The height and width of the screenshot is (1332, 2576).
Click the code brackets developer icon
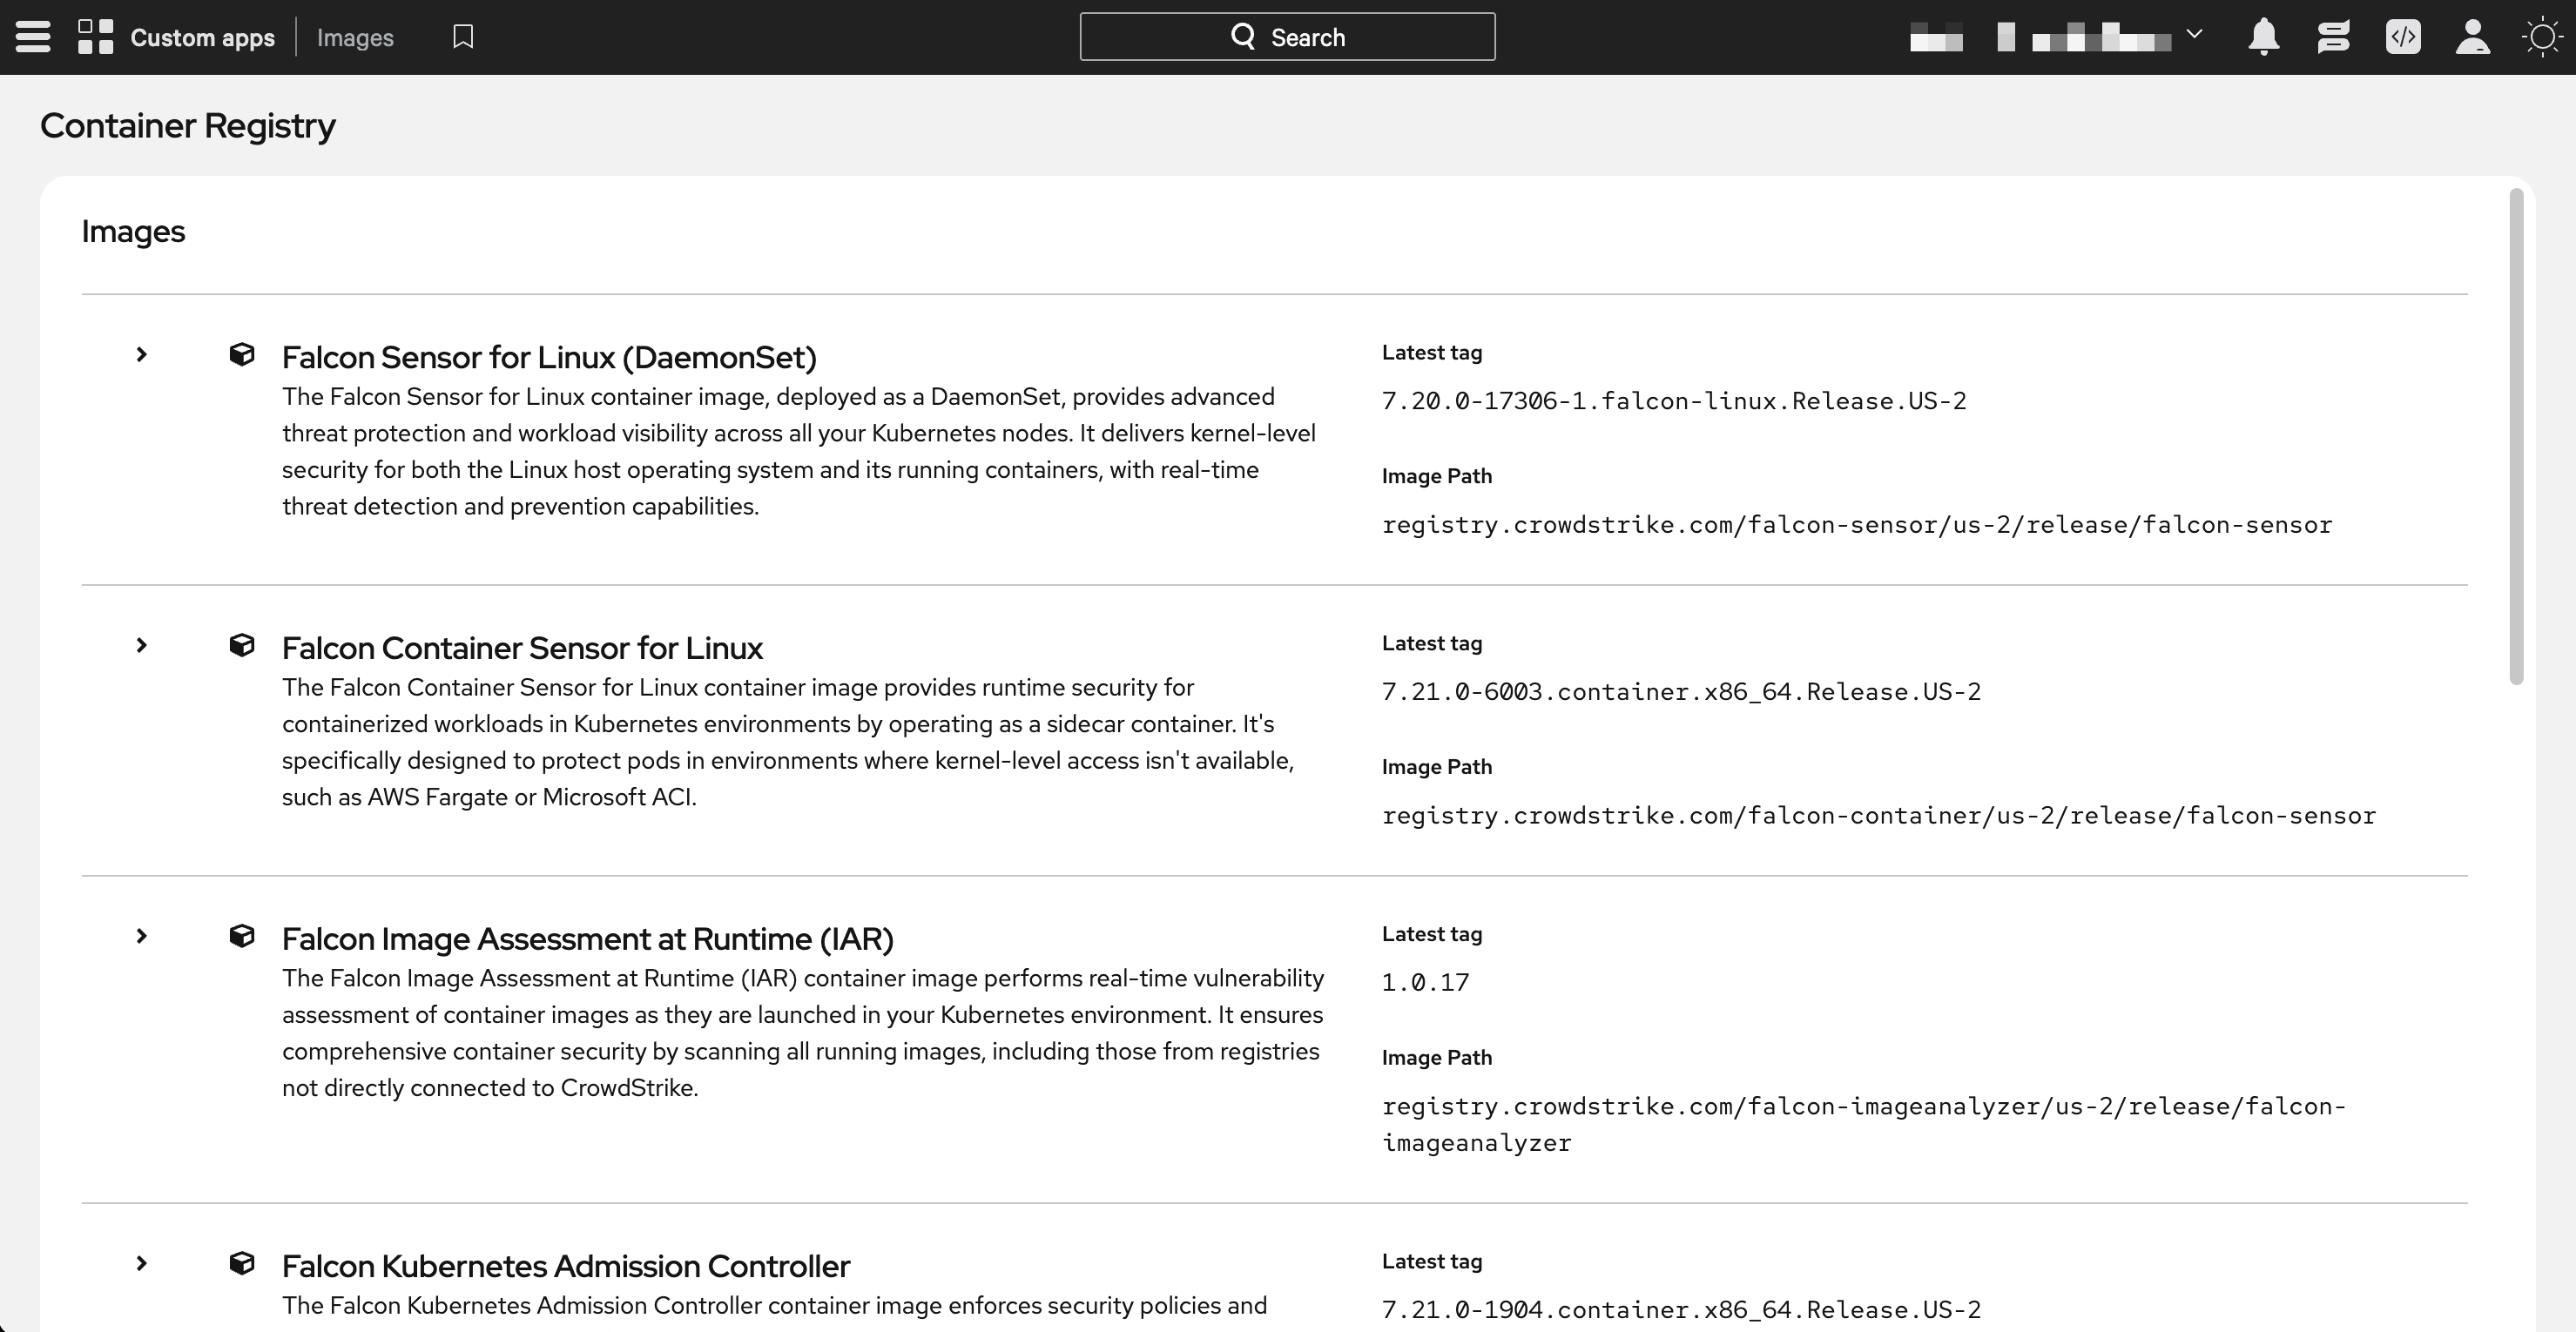pyautogui.click(x=2403, y=37)
